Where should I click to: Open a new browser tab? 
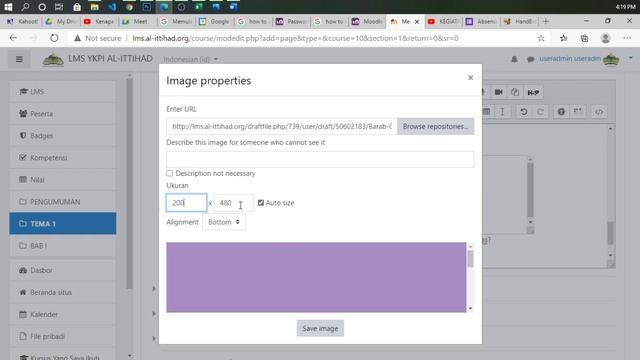546,21
